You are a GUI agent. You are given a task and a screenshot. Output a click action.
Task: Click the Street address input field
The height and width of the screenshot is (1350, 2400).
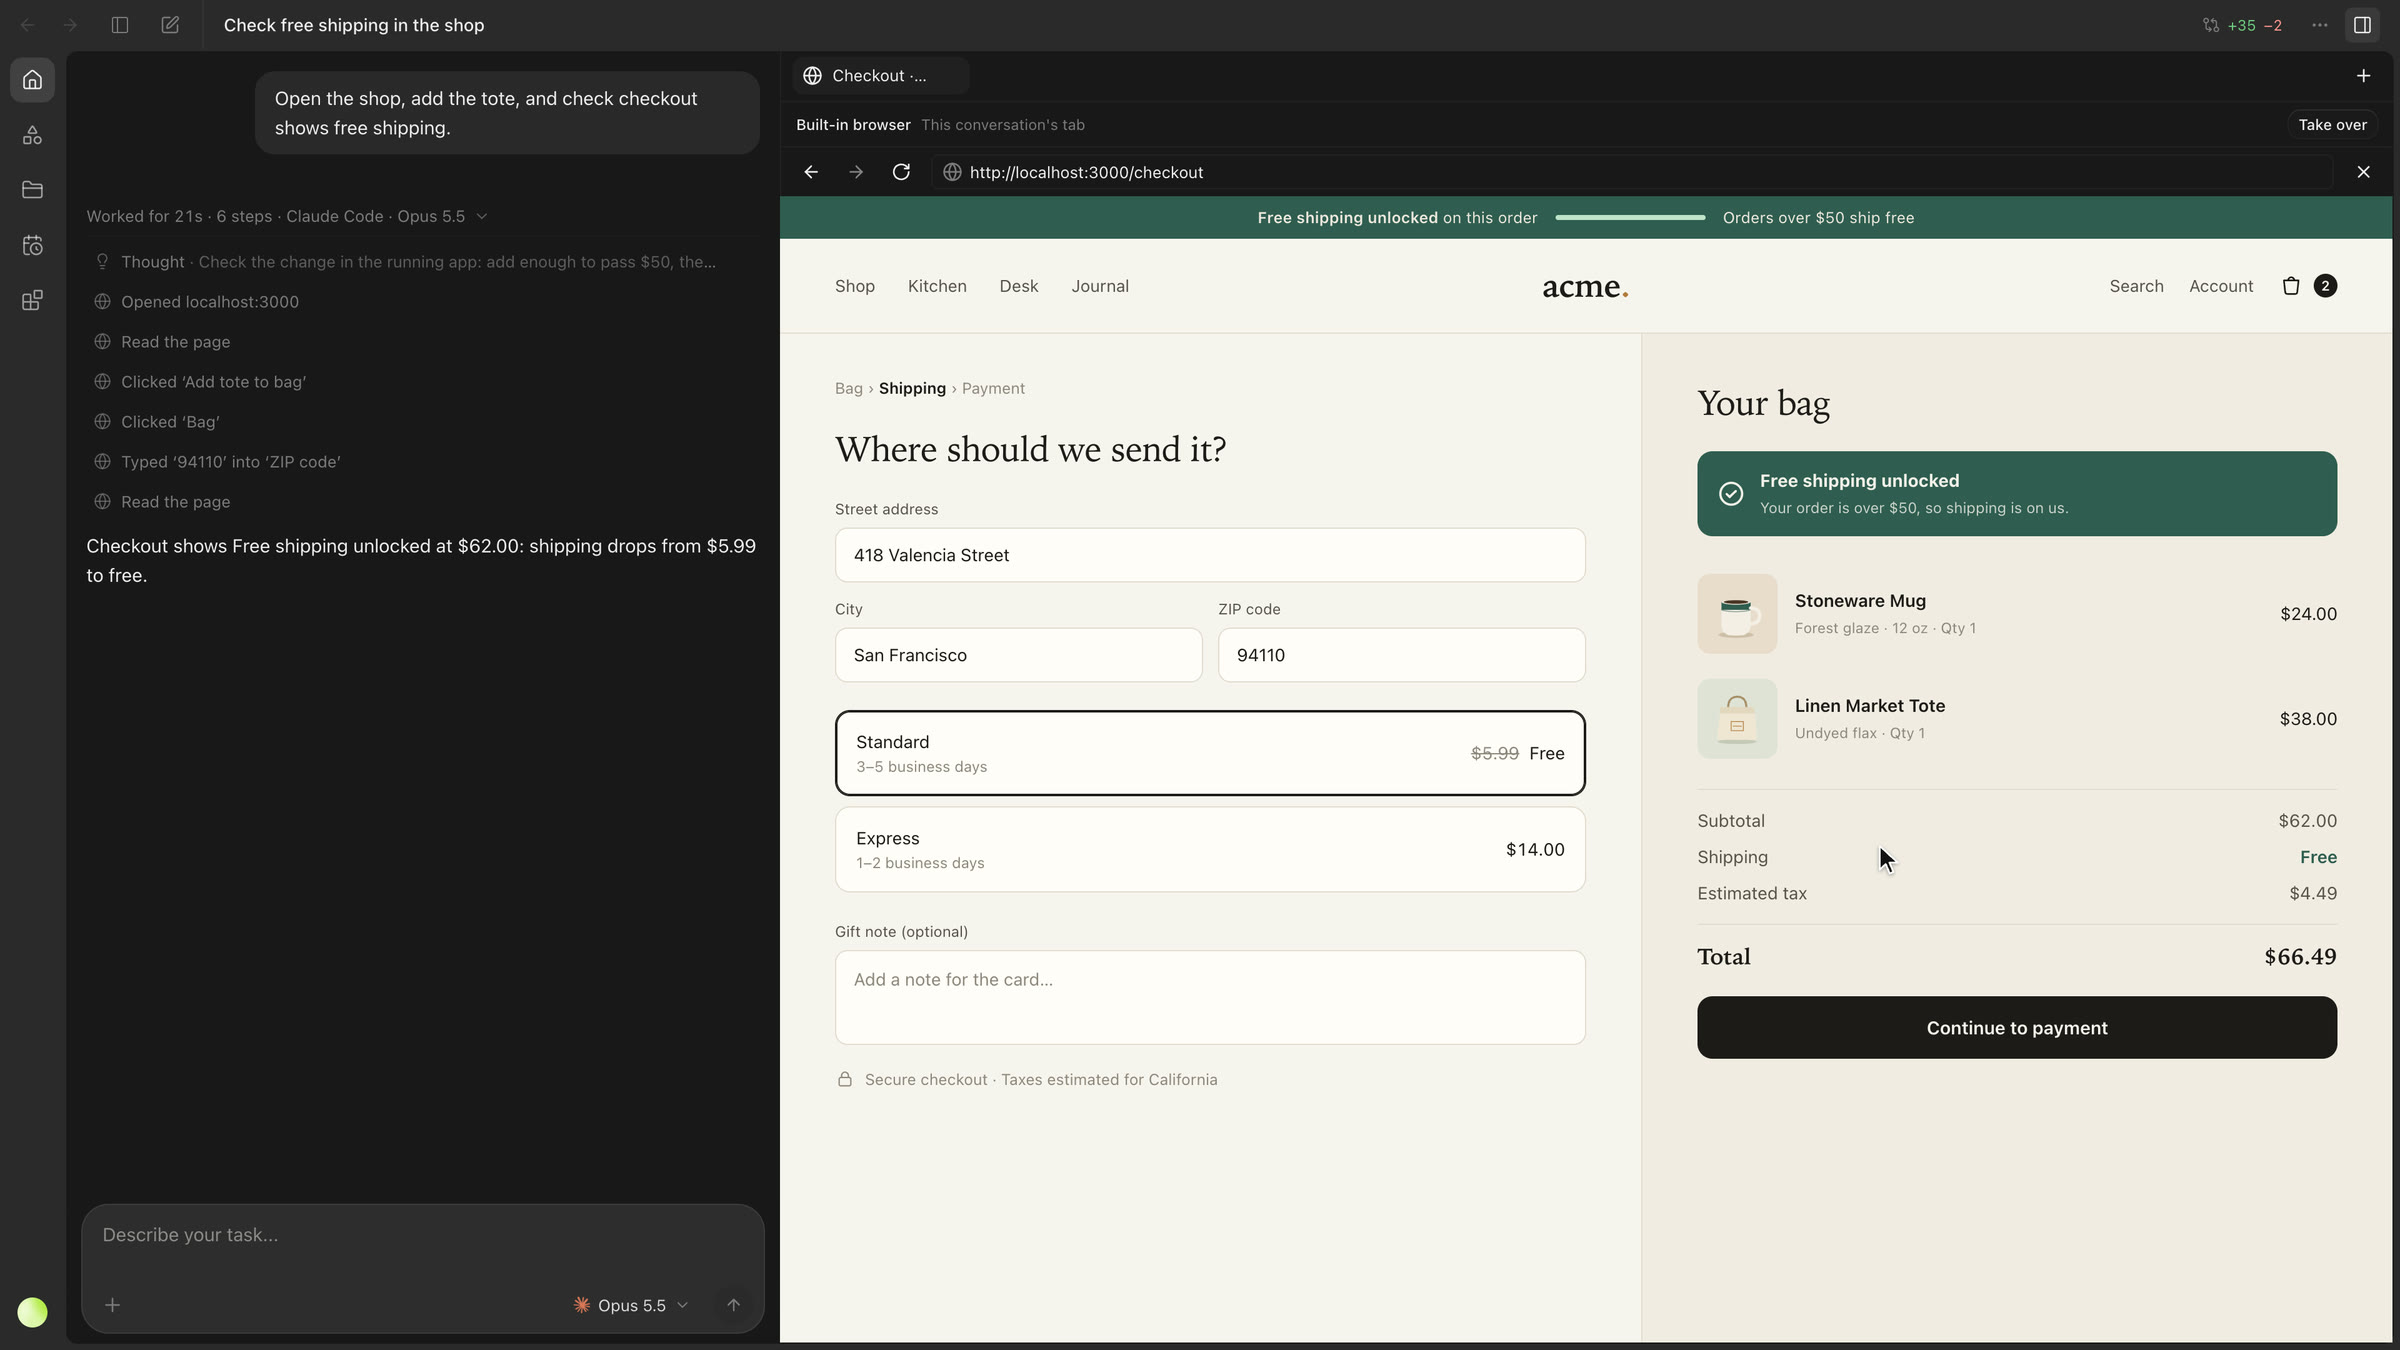tap(1210, 555)
